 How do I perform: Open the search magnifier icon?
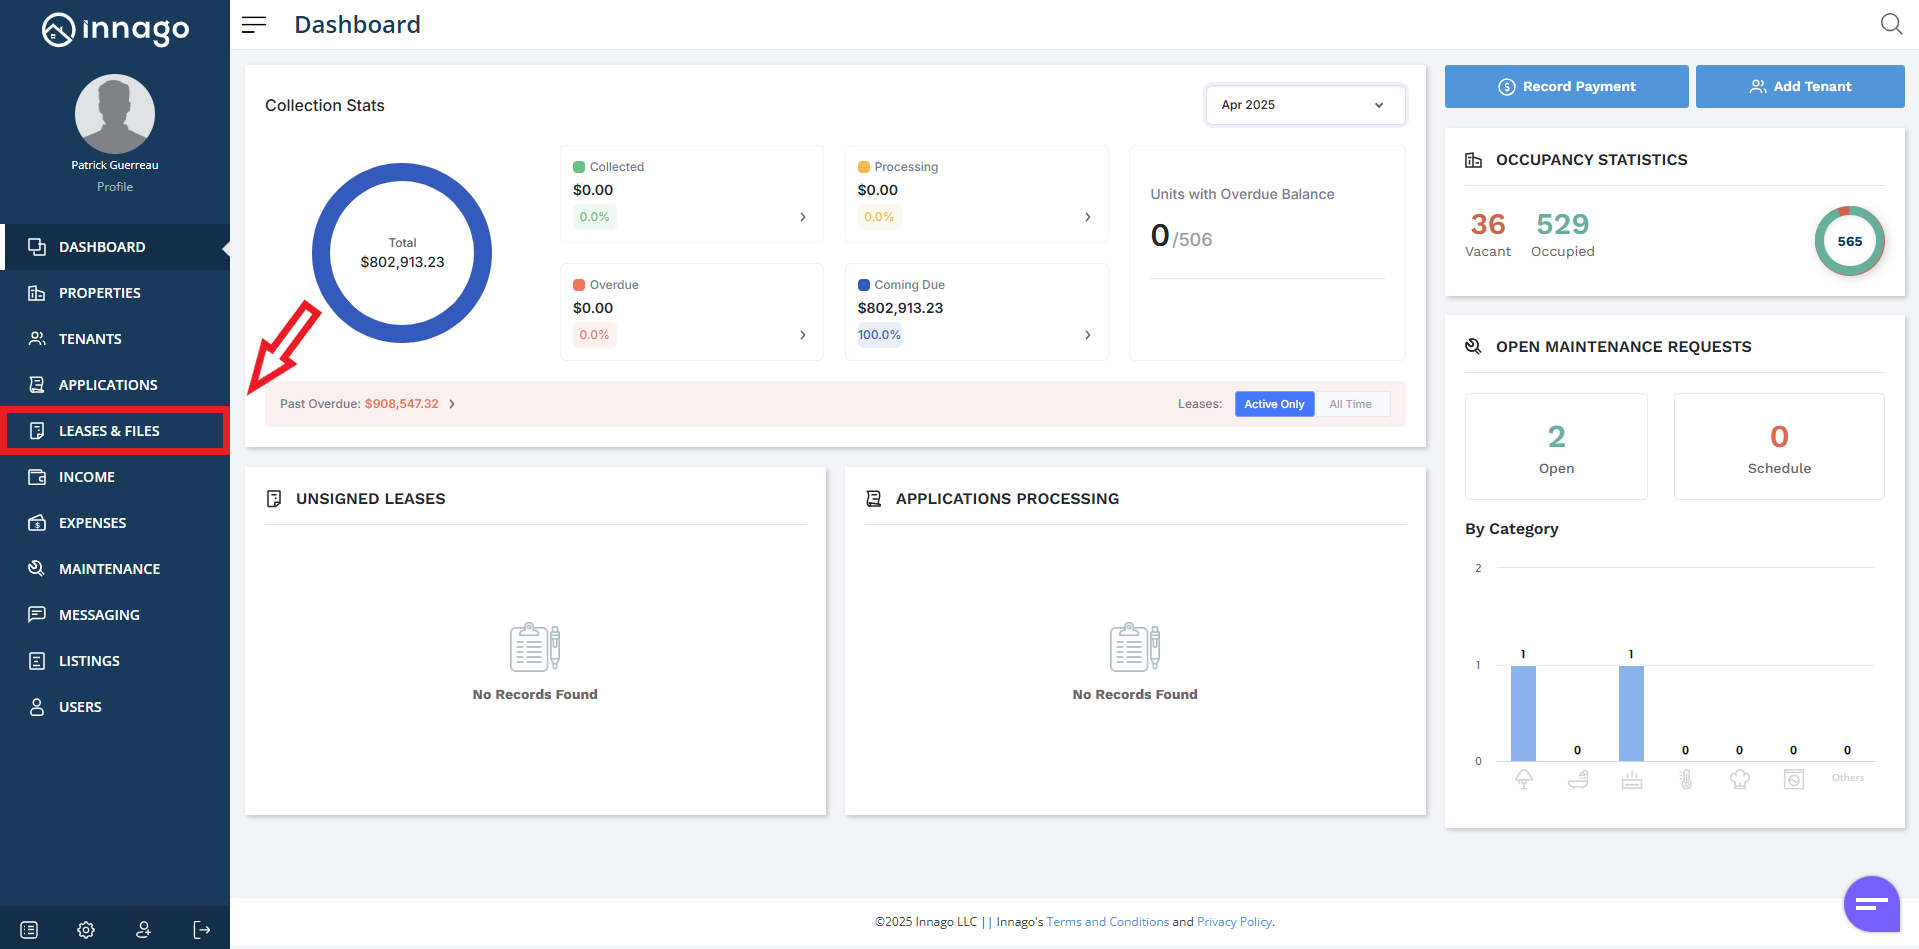(1891, 24)
